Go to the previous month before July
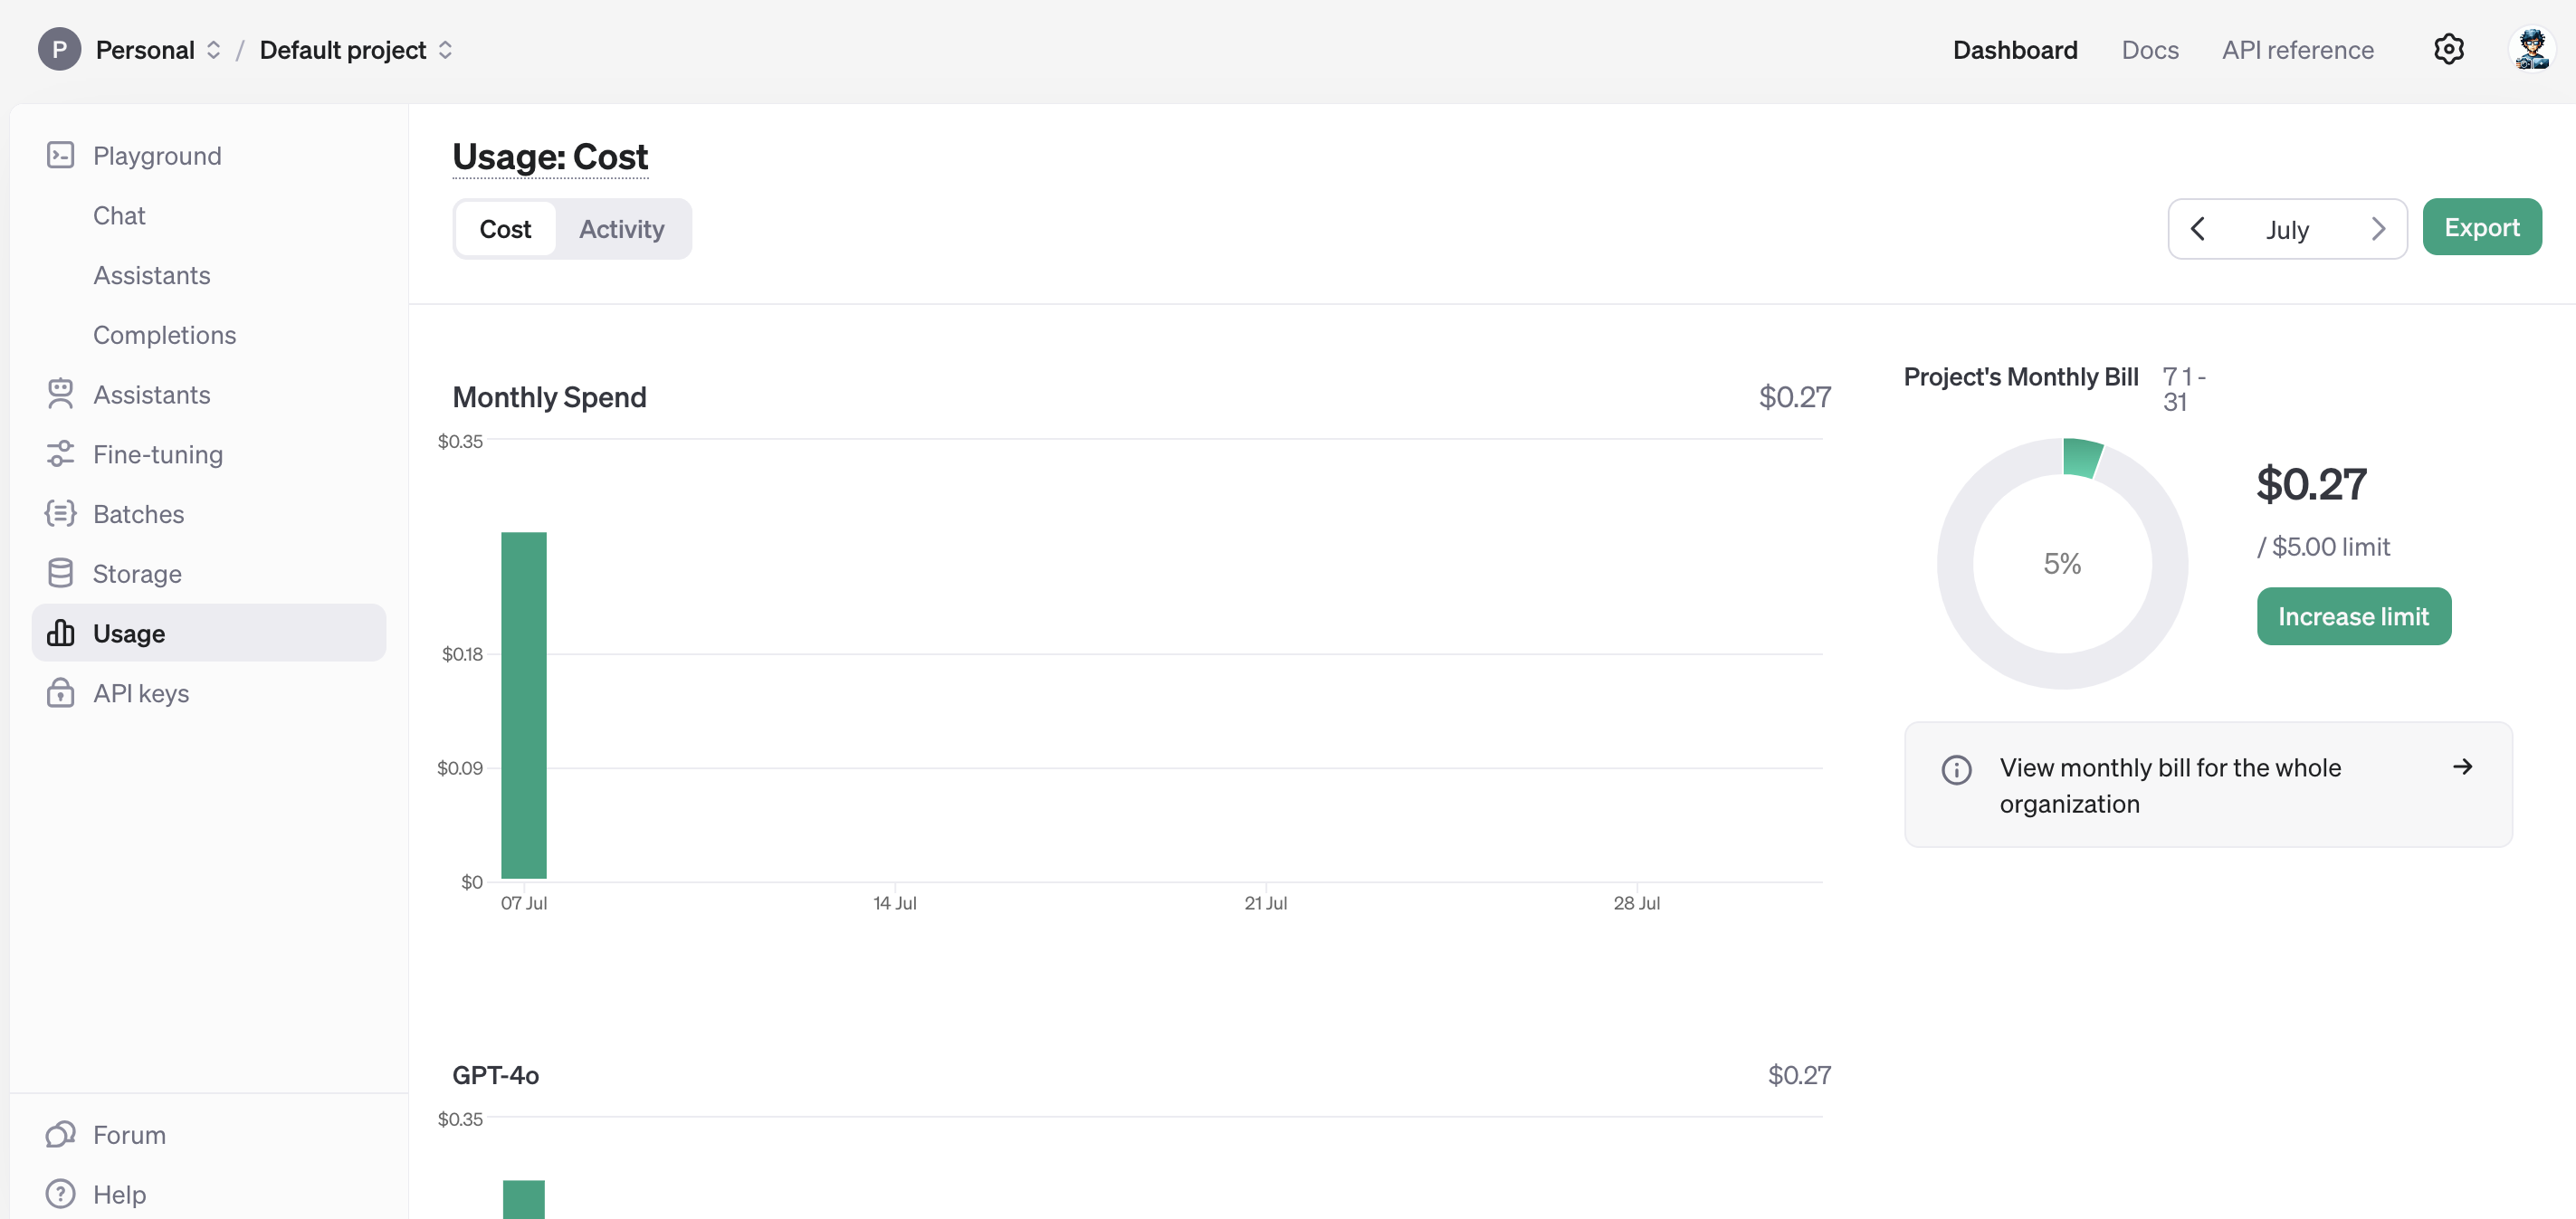 click(2197, 229)
